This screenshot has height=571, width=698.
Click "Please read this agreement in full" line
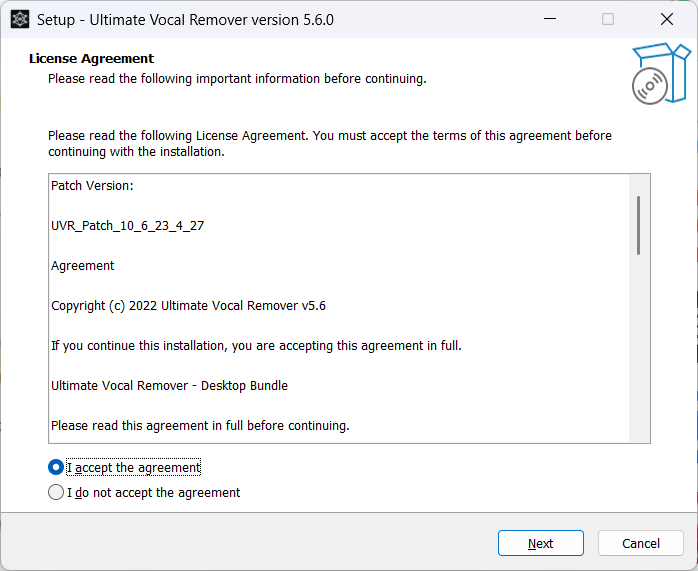click(x=200, y=426)
